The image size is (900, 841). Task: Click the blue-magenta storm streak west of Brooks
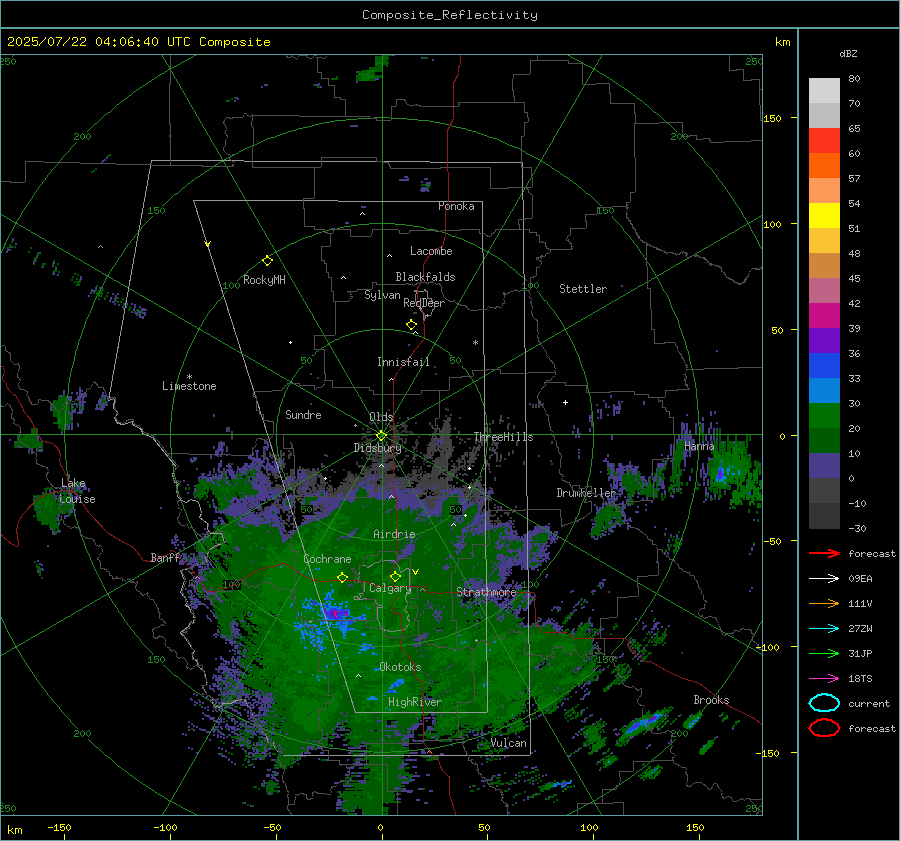pyautogui.click(x=645, y=722)
